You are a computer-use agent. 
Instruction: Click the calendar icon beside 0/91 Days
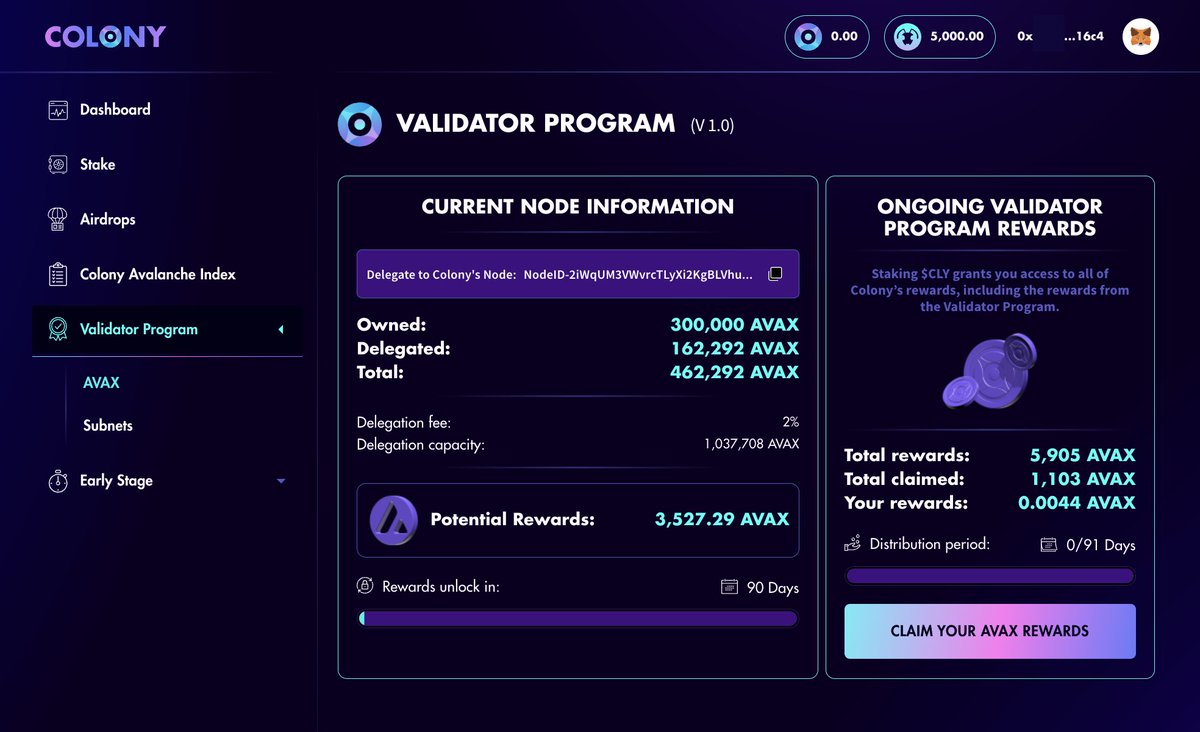pyautogui.click(x=1048, y=545)
